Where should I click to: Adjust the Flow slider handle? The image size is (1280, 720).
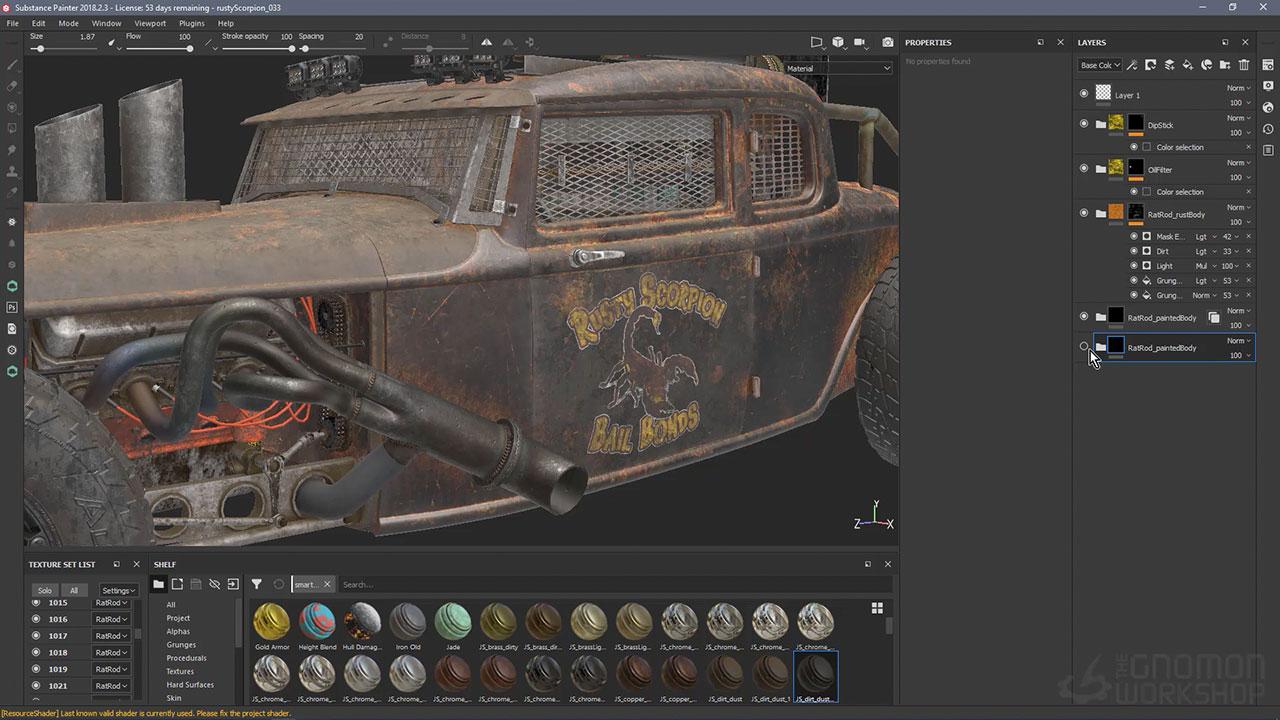point(189,48)
